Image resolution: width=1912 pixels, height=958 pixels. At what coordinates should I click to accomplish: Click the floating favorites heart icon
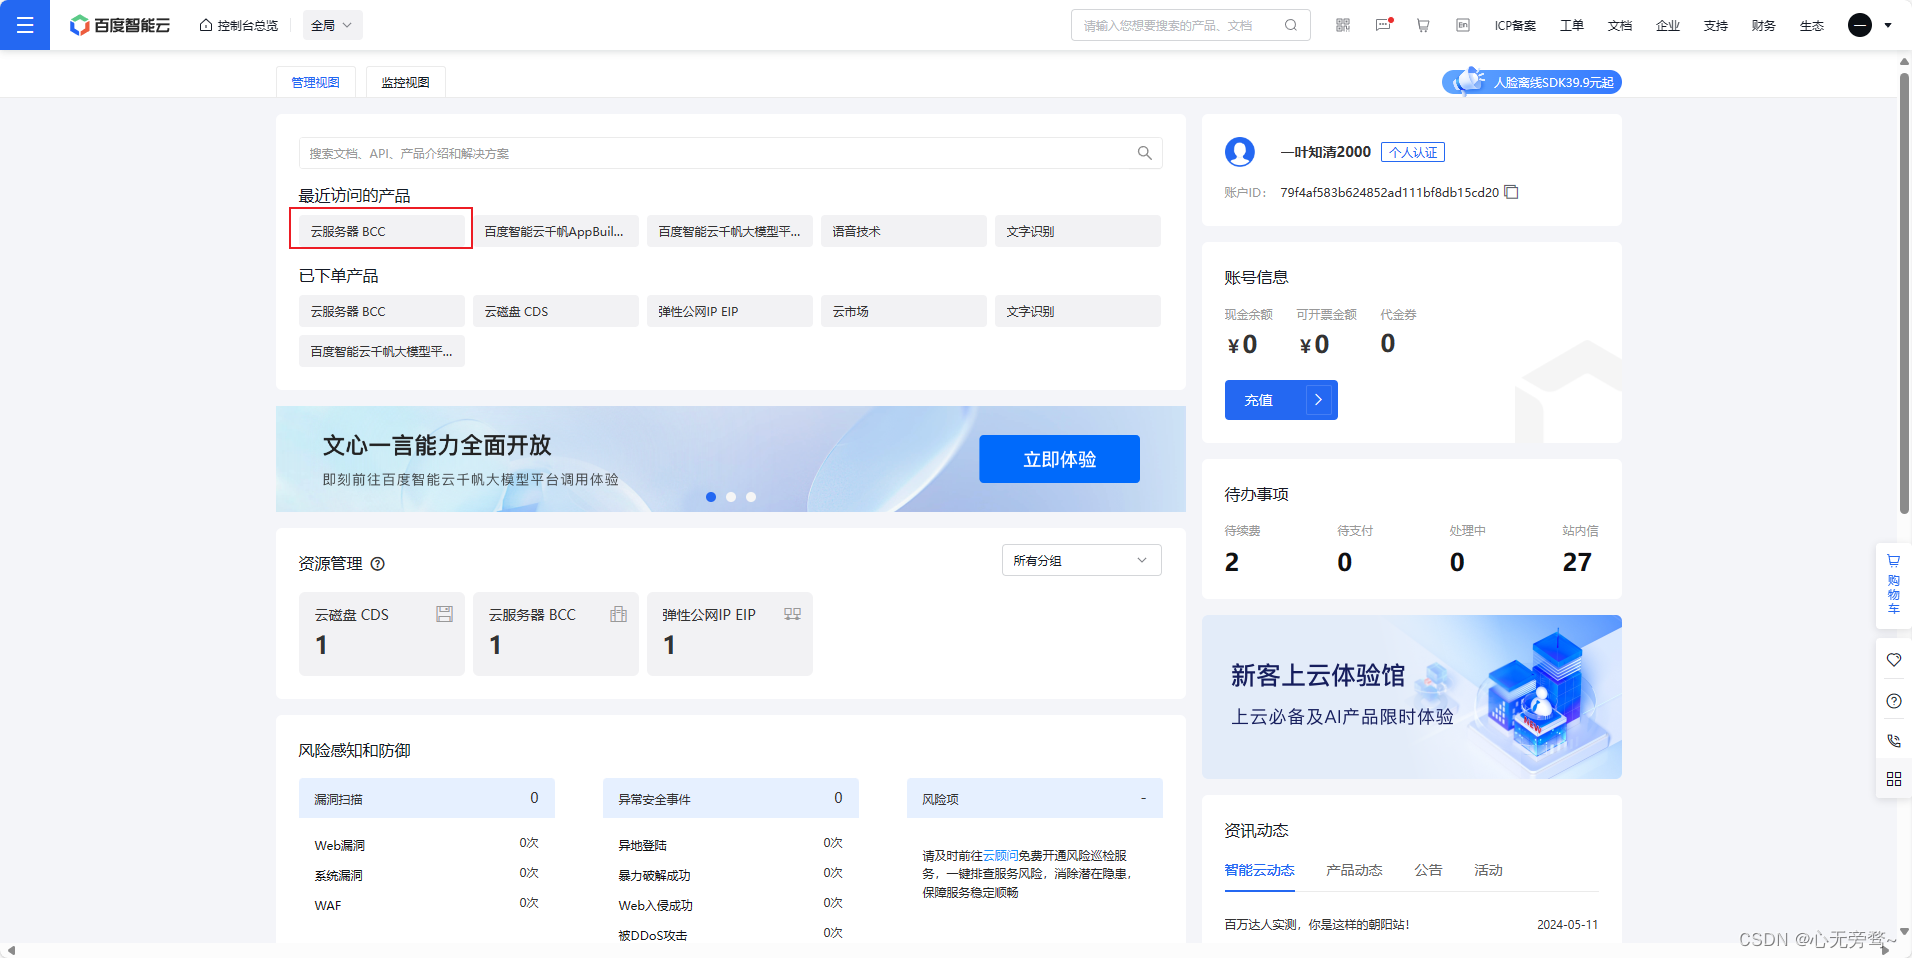click(x=1893, y=660)
